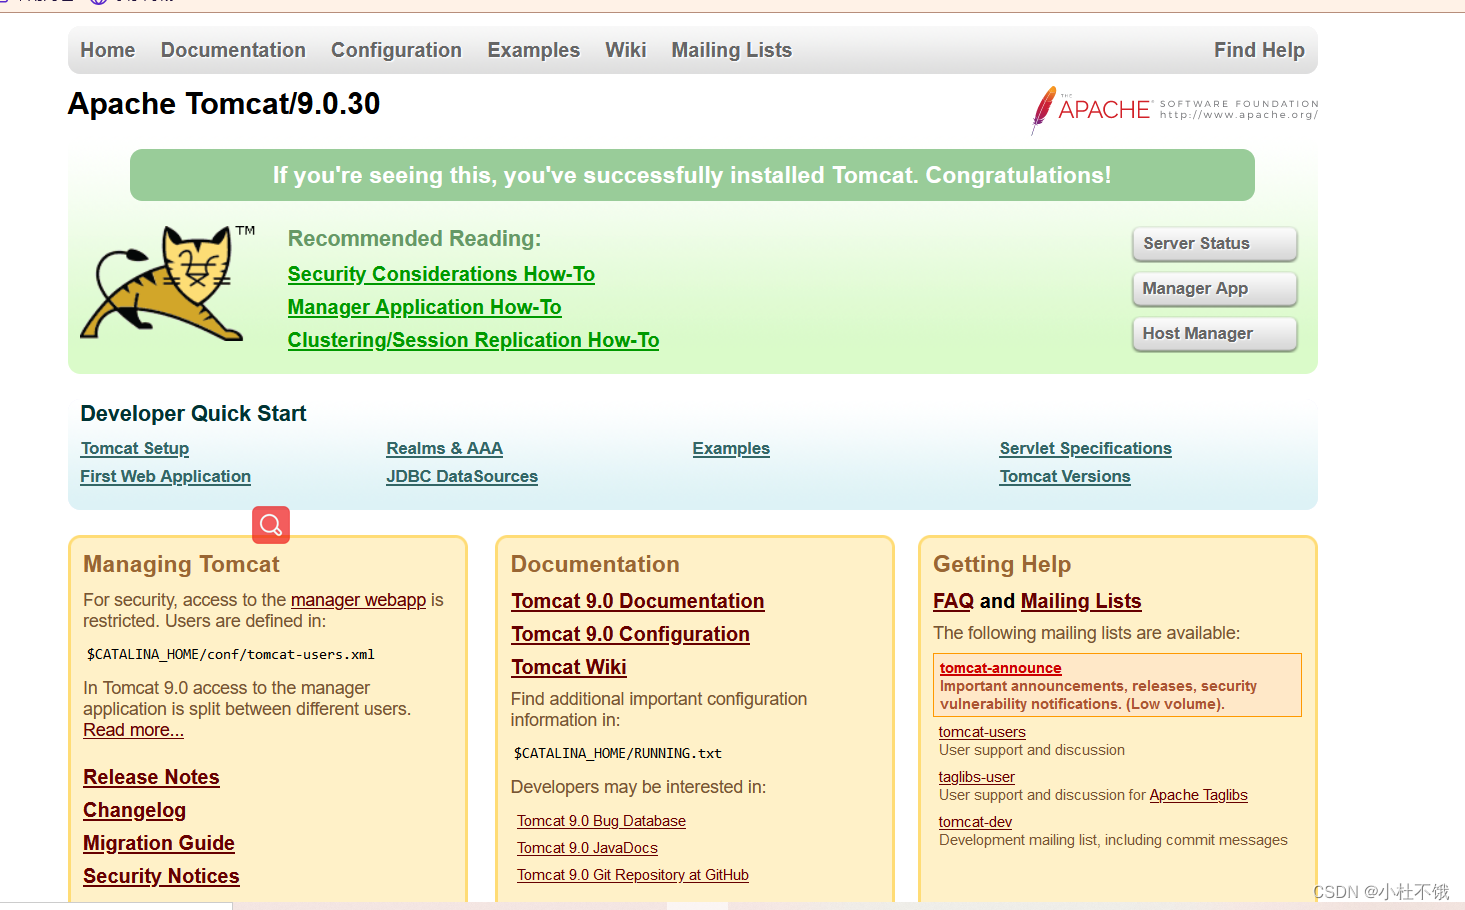Click the Read more... link
1465x910 pixels.
[133, 730]
